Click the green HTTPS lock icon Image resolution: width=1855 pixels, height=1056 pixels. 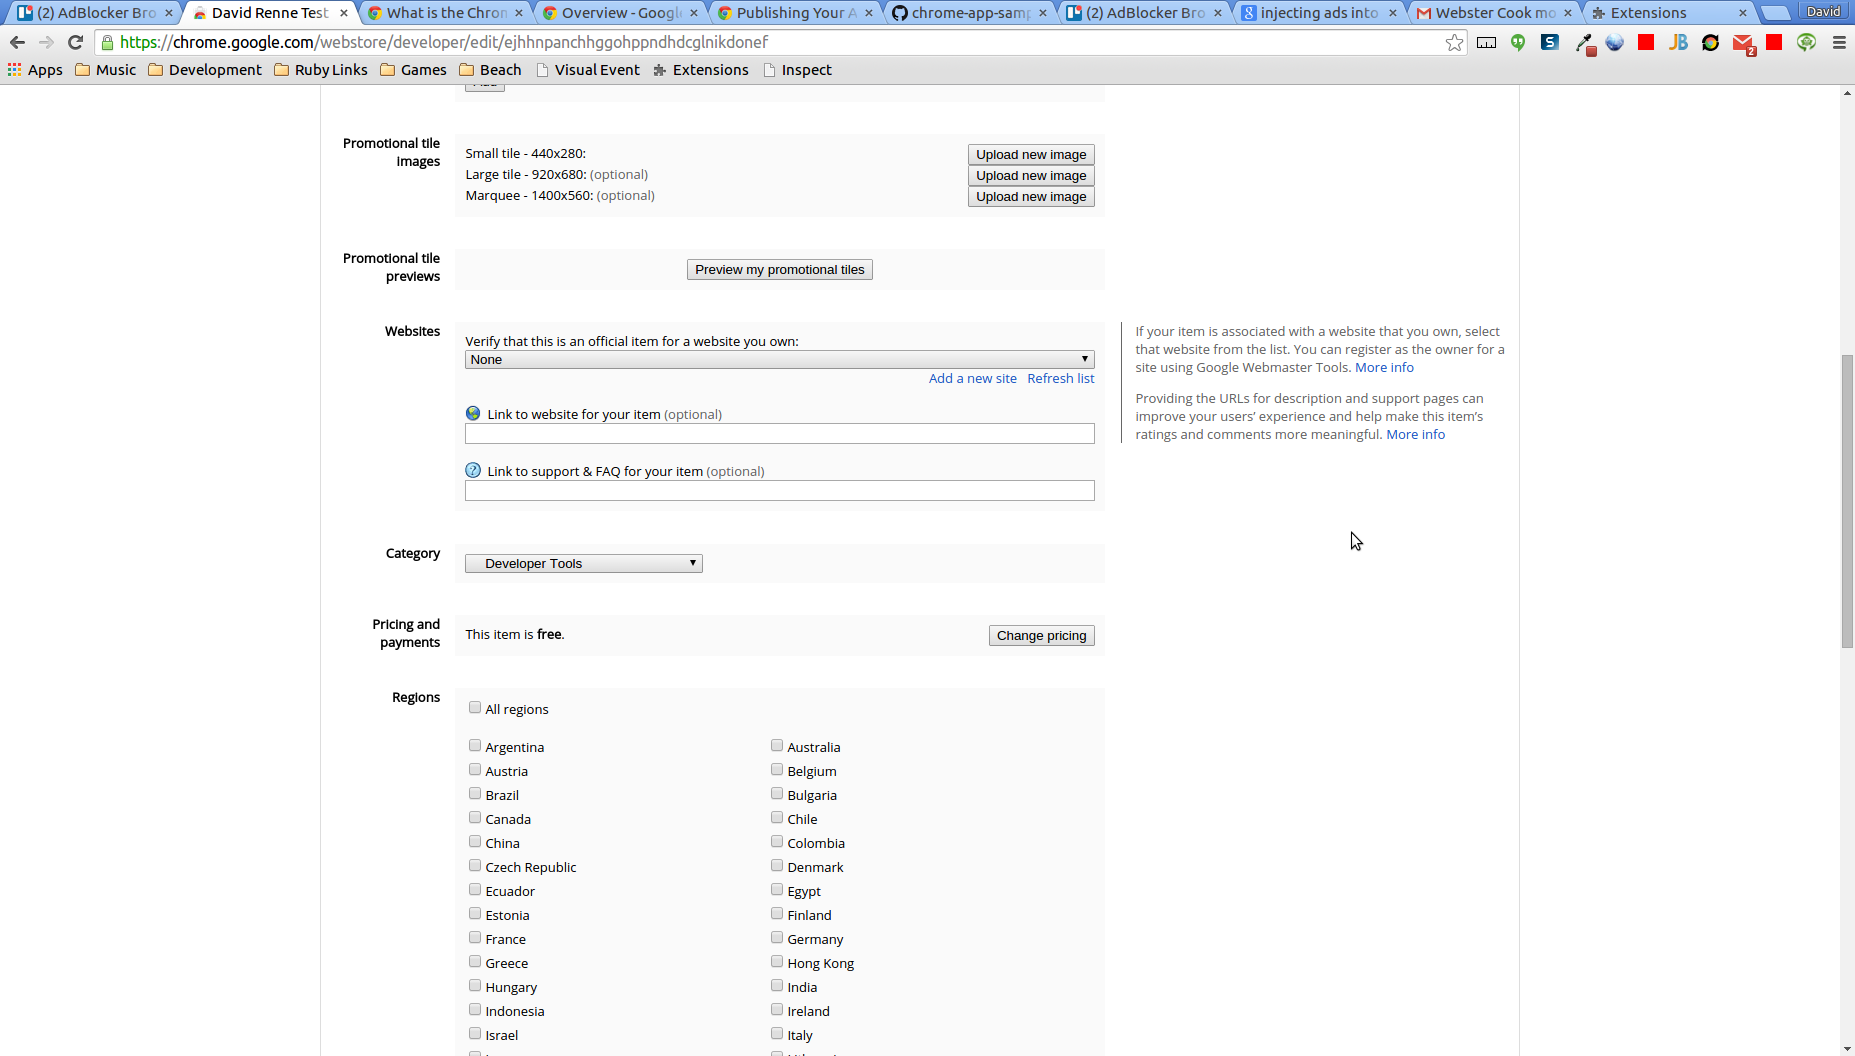(107, 42)
